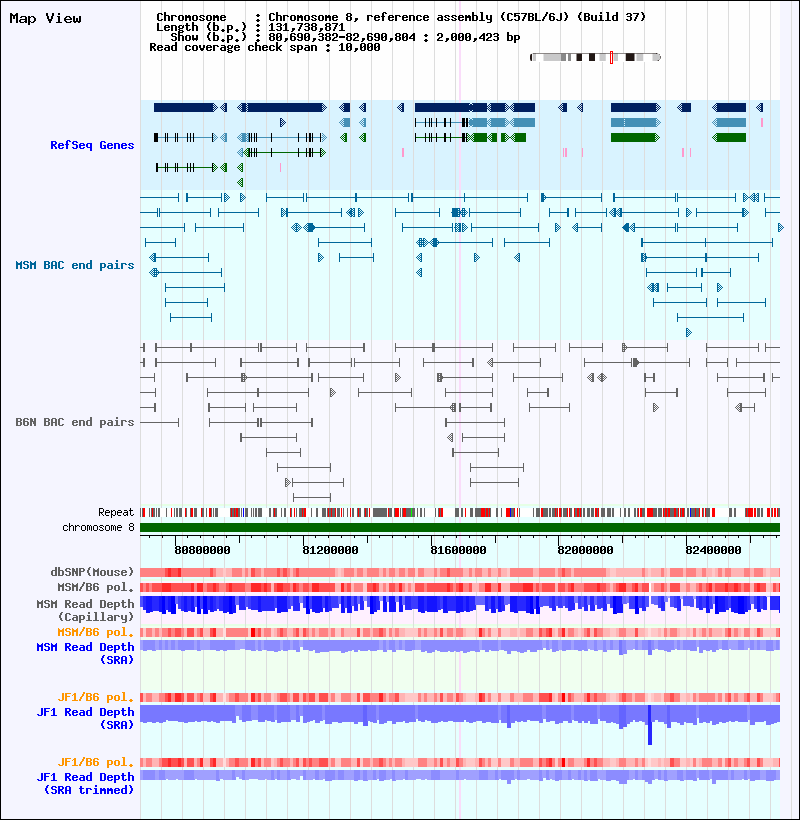Click the Read coverage check span text
The width and height of the screenshot is (800, 820).
pyautogui.click(x=265, y=47)
